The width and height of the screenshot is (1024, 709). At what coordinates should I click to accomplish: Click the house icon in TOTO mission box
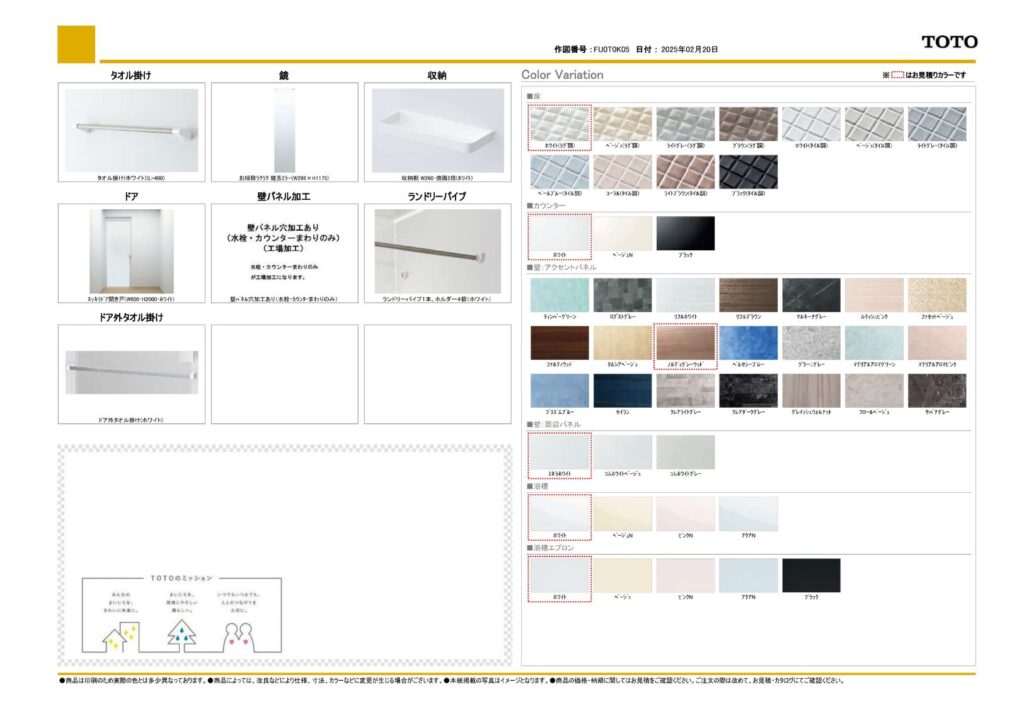tap(121, 632)
